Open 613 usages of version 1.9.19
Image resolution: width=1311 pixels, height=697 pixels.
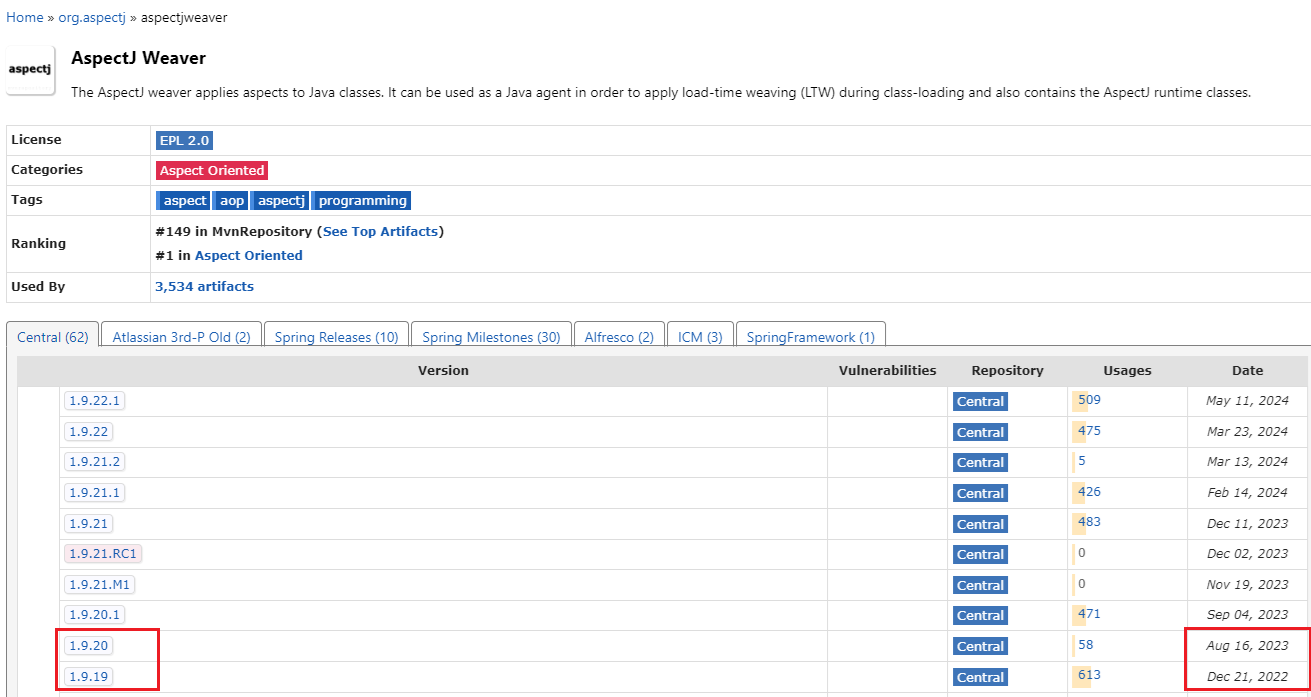tap(1089, 675)
